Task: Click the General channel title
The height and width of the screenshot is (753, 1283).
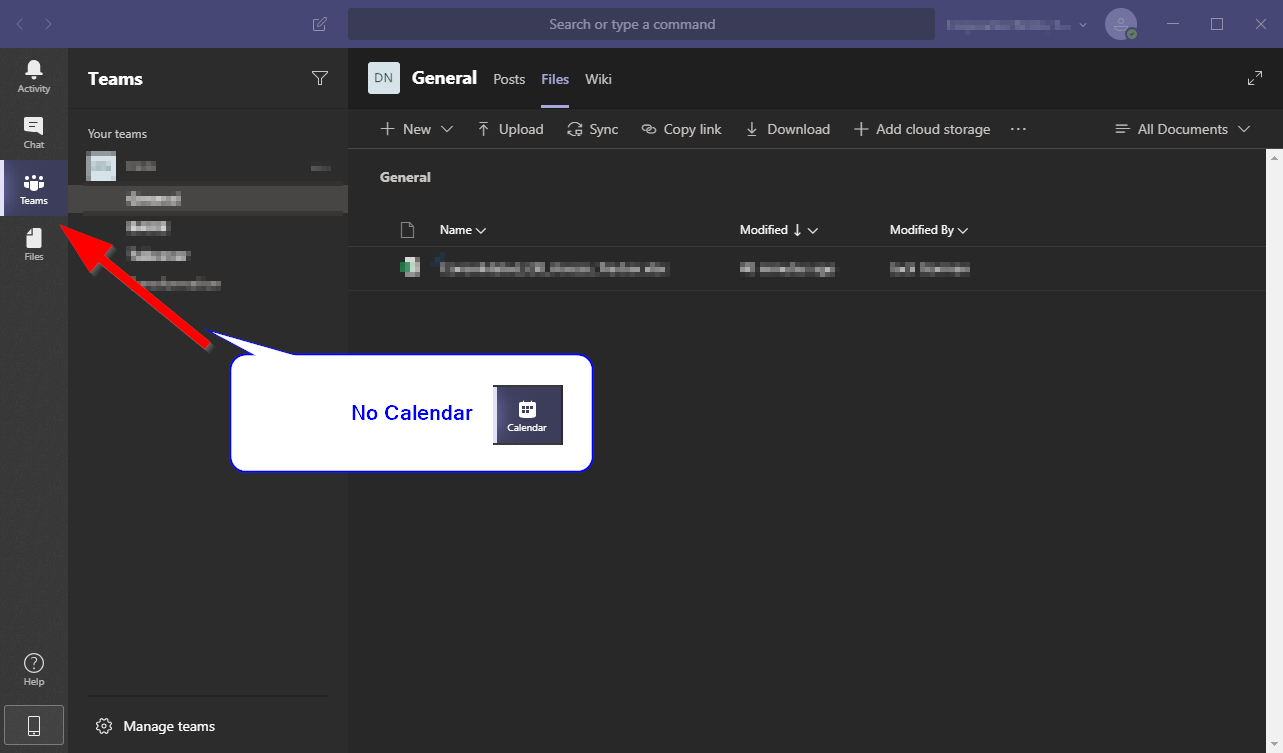Action: pos(444,78)
